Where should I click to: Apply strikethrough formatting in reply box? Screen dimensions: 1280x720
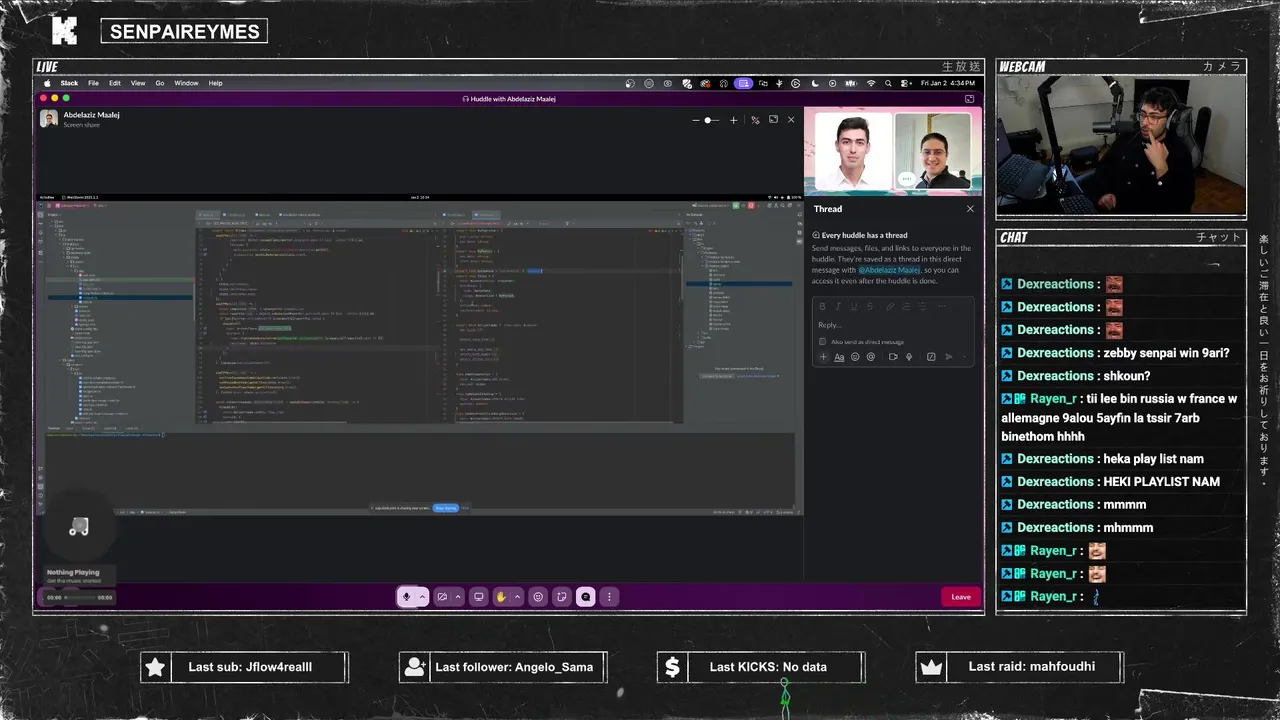click(x=868, y=306)
